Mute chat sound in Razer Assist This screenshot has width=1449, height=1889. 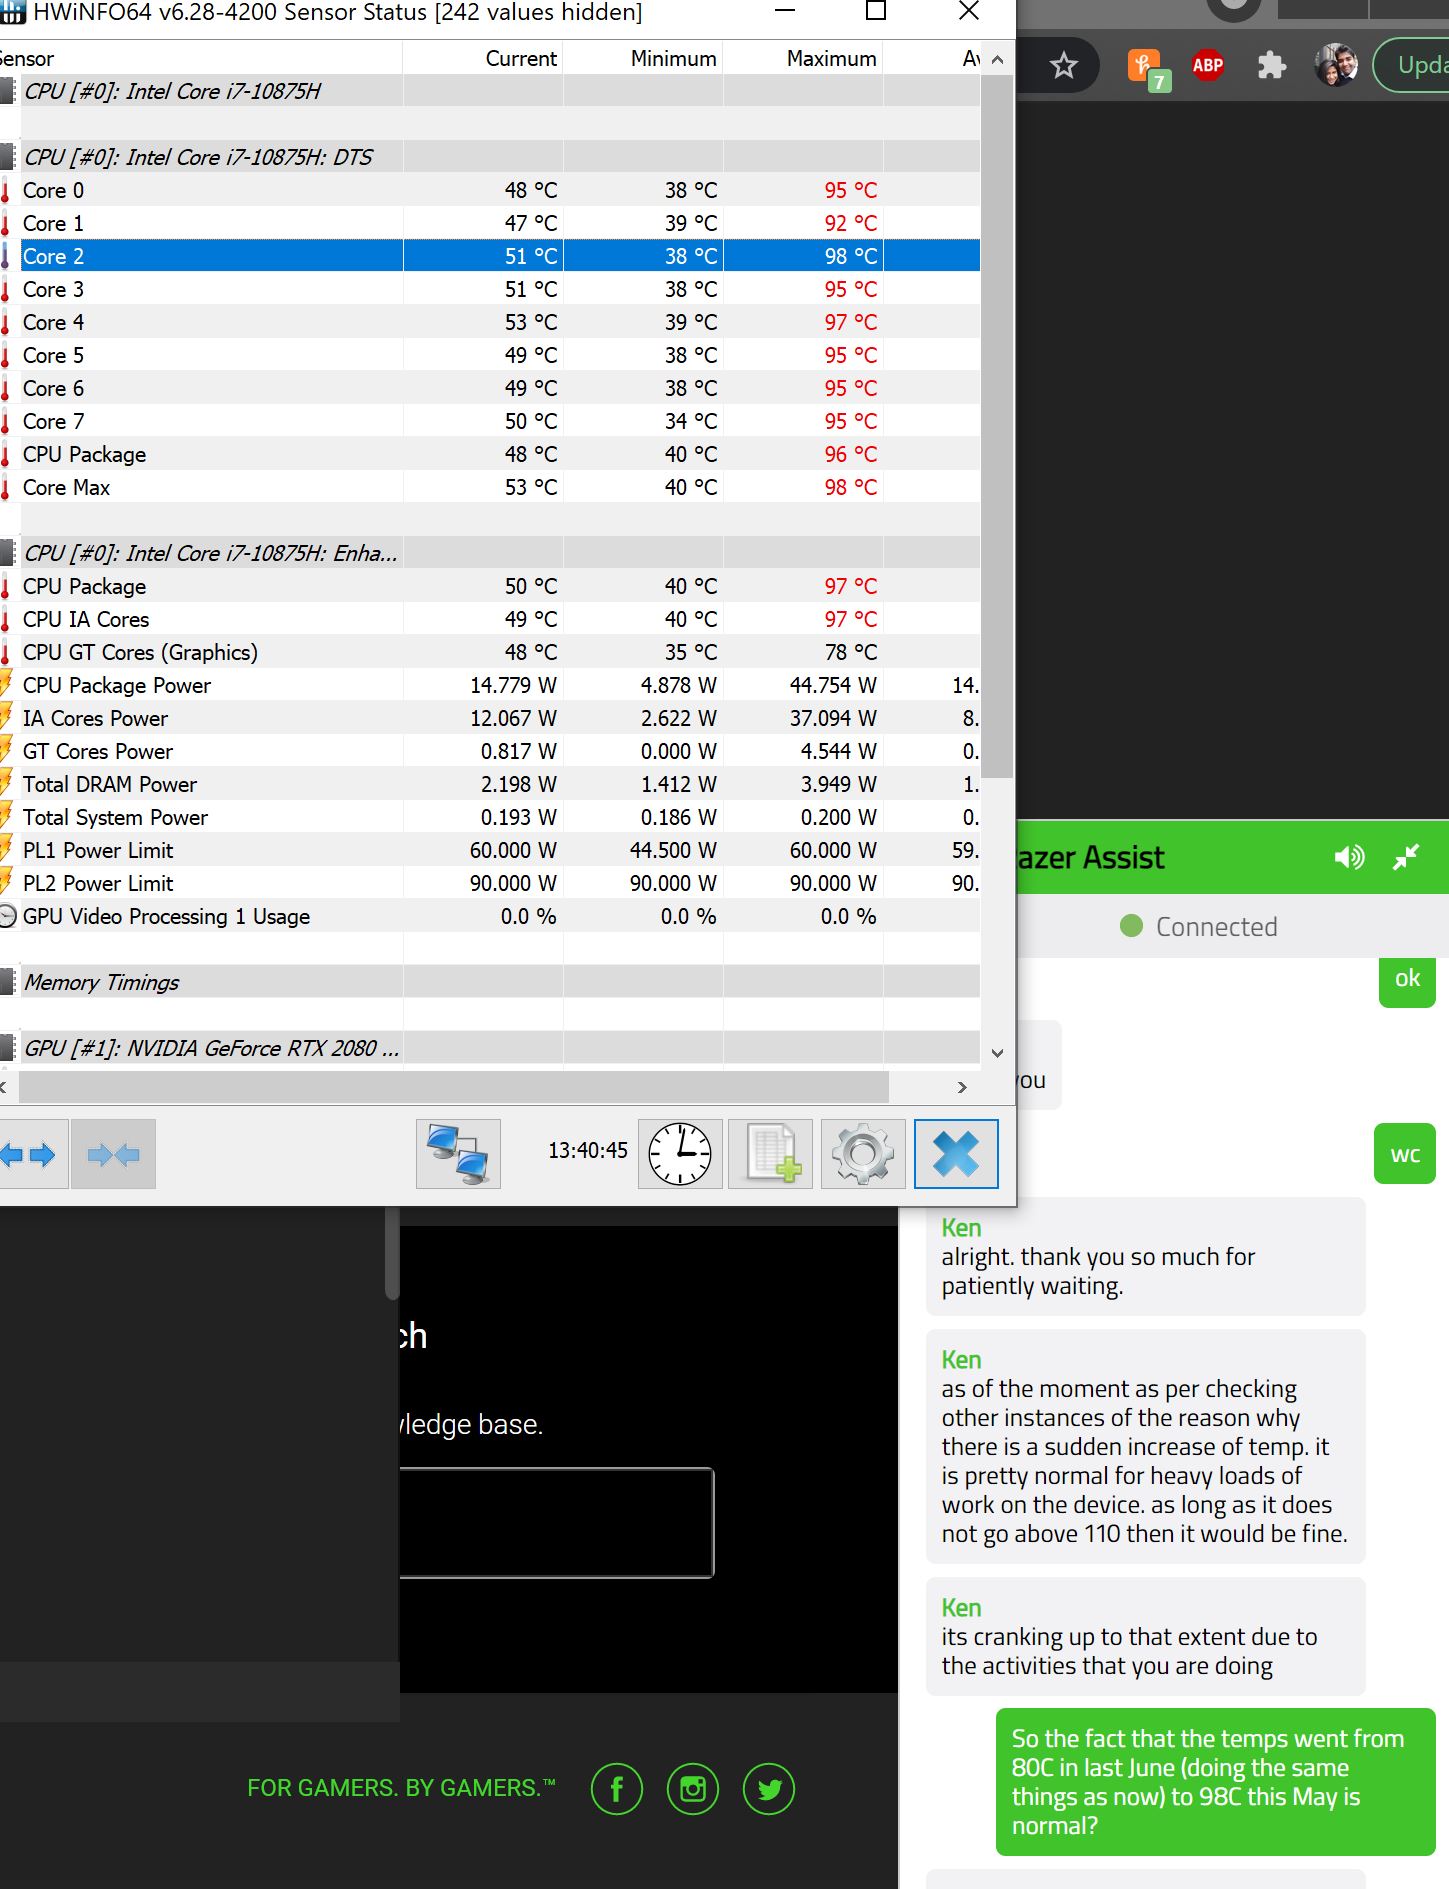coord(1349,857)
